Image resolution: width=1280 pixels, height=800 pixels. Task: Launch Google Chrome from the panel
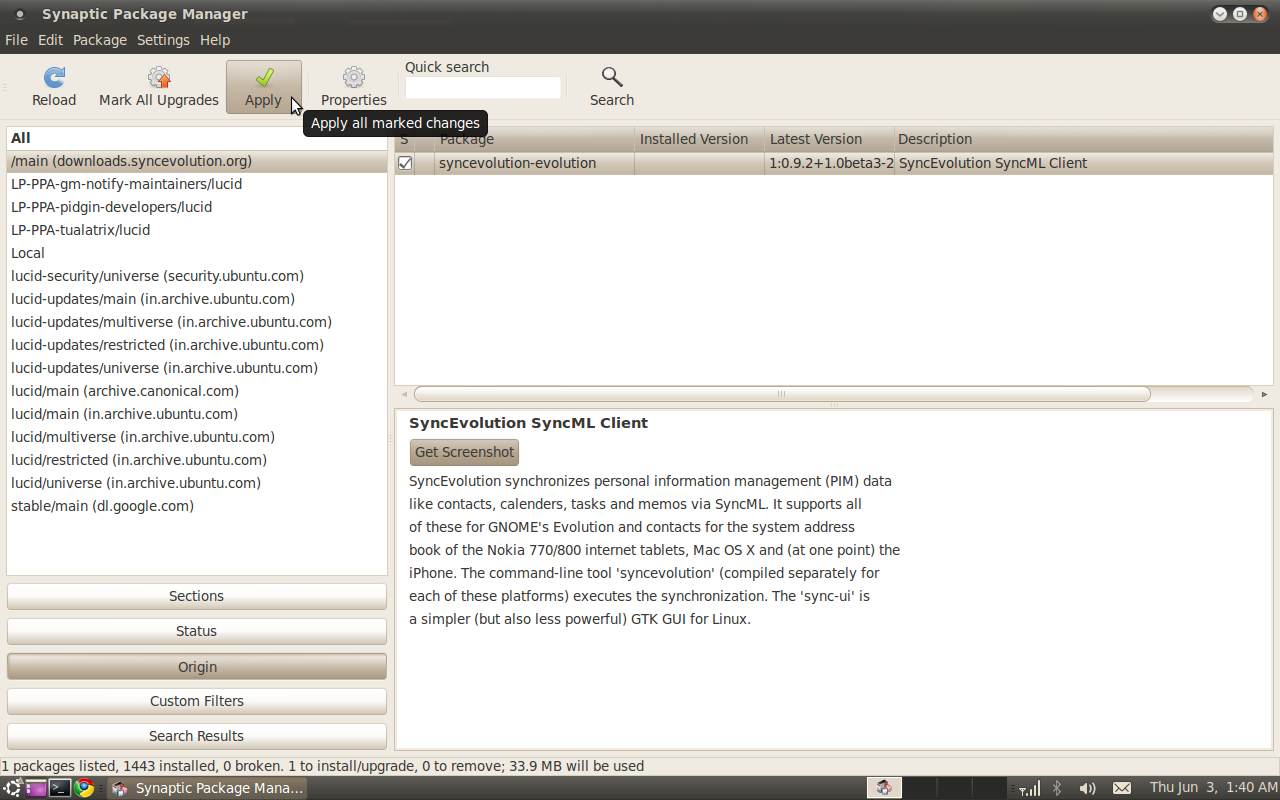click(84, 788)
